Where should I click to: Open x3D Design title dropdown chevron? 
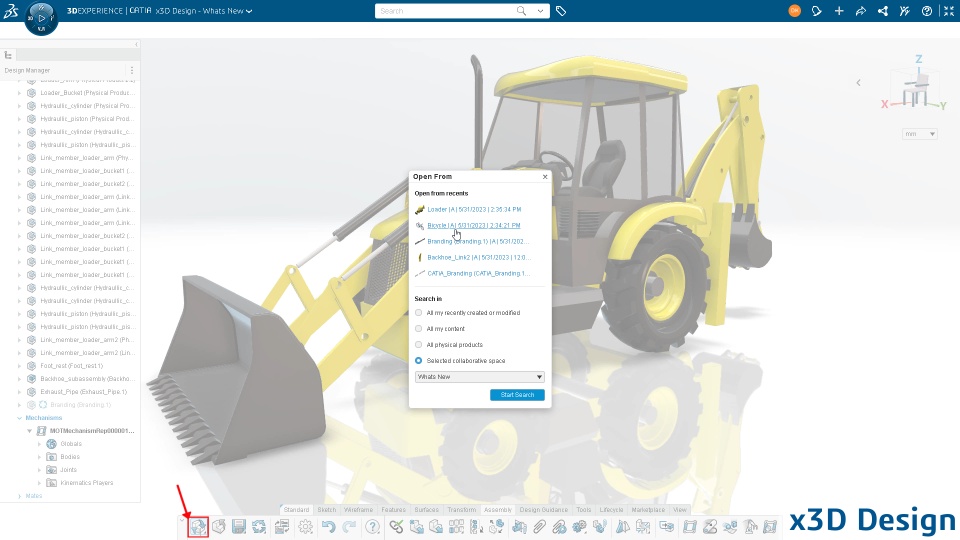249,11
